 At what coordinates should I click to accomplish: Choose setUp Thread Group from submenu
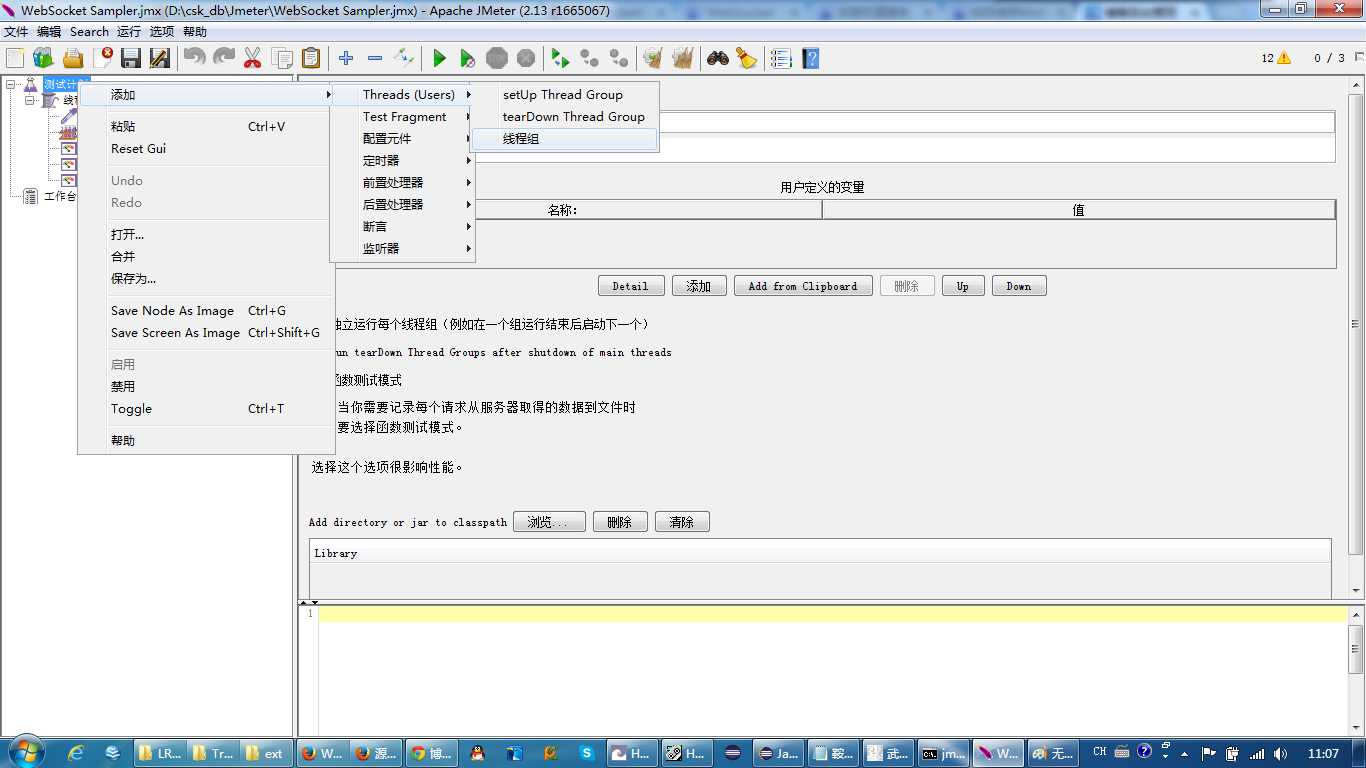(x=564, y=95)
